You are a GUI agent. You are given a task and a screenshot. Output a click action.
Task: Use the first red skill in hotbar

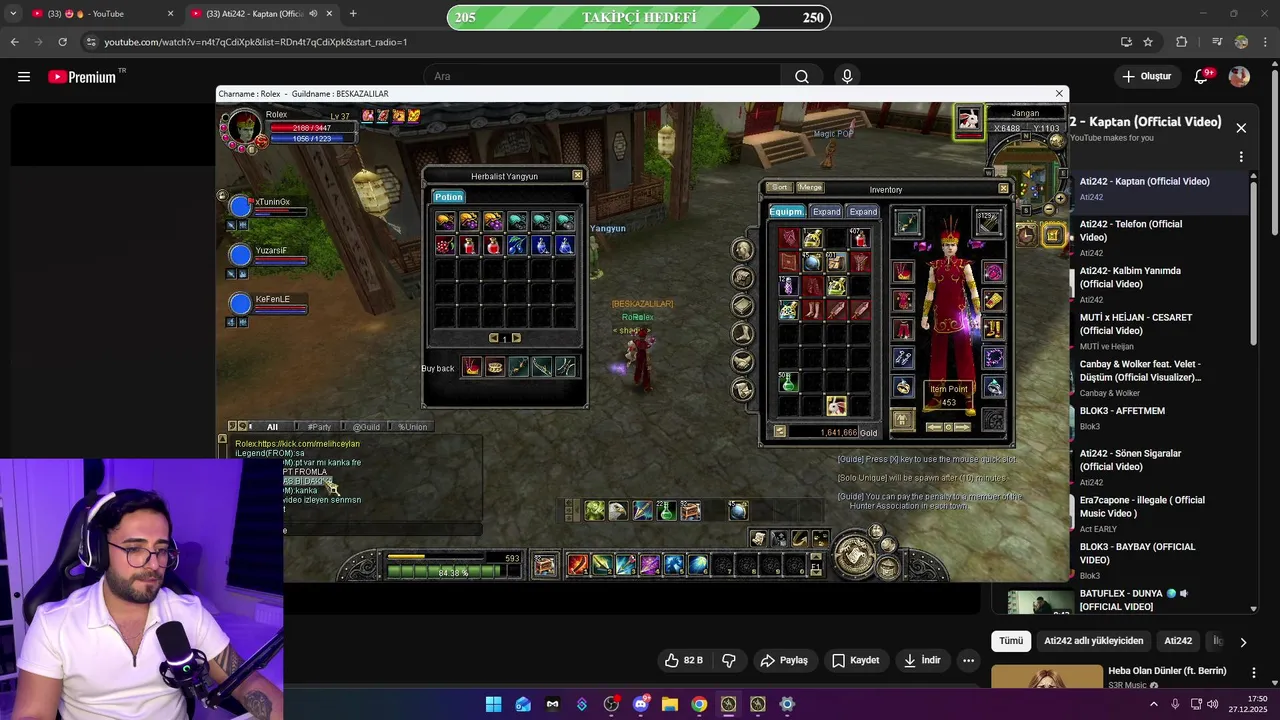(577, 565)
